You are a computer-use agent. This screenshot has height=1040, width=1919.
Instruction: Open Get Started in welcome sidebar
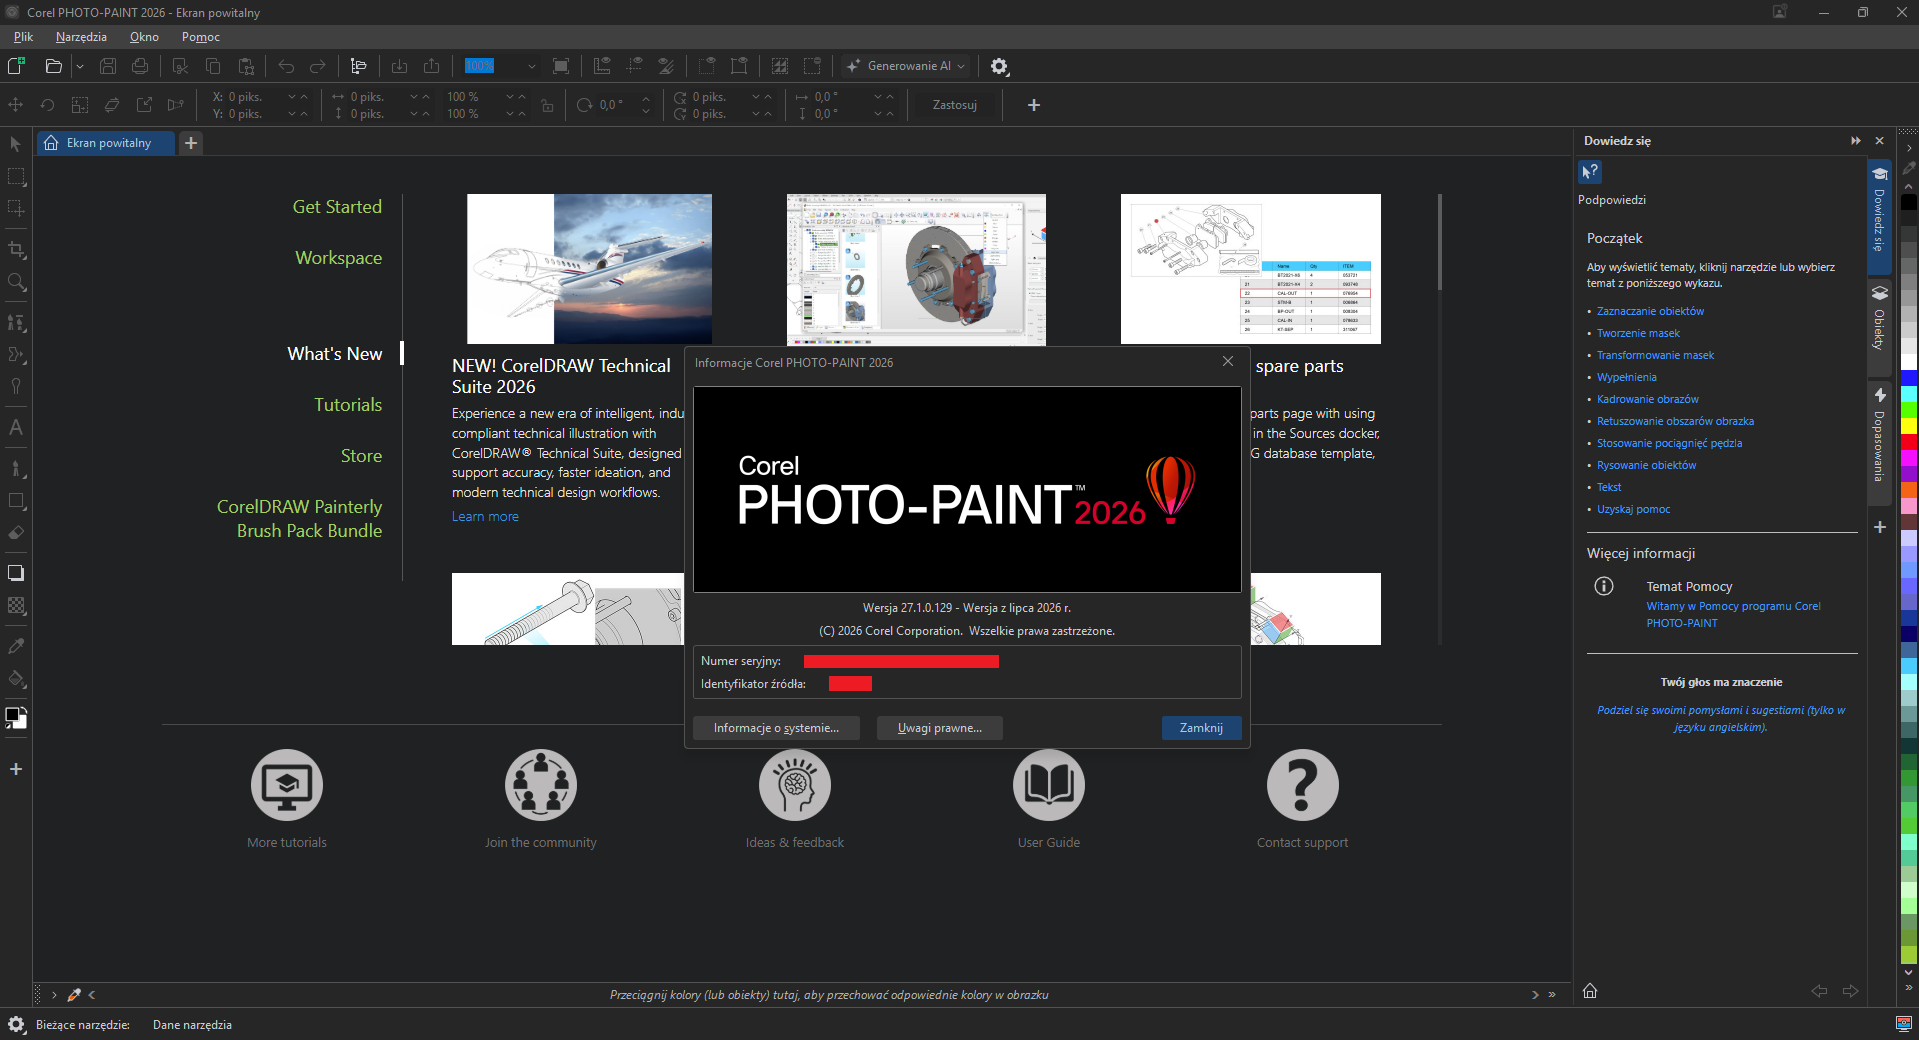pos(337,207)
